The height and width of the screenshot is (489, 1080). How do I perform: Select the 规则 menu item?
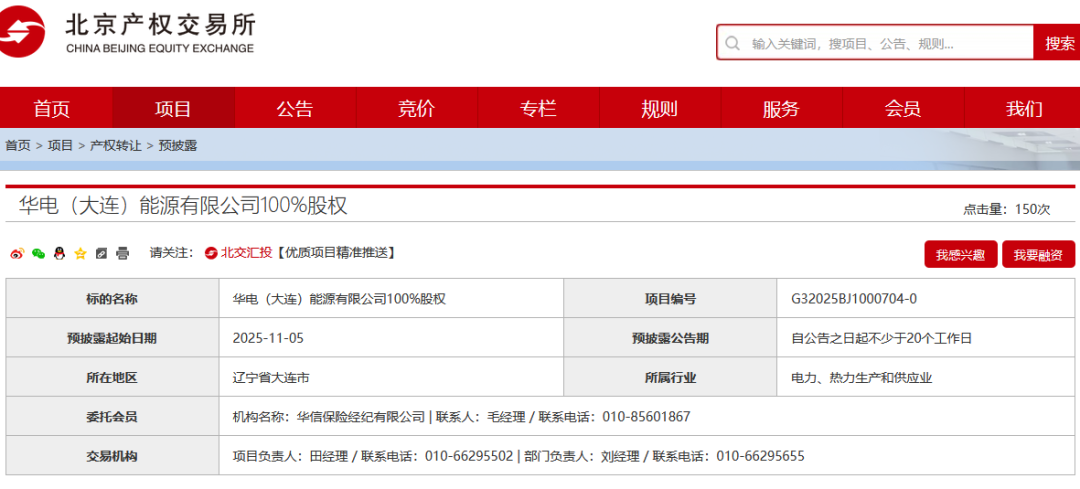(659, 108)
